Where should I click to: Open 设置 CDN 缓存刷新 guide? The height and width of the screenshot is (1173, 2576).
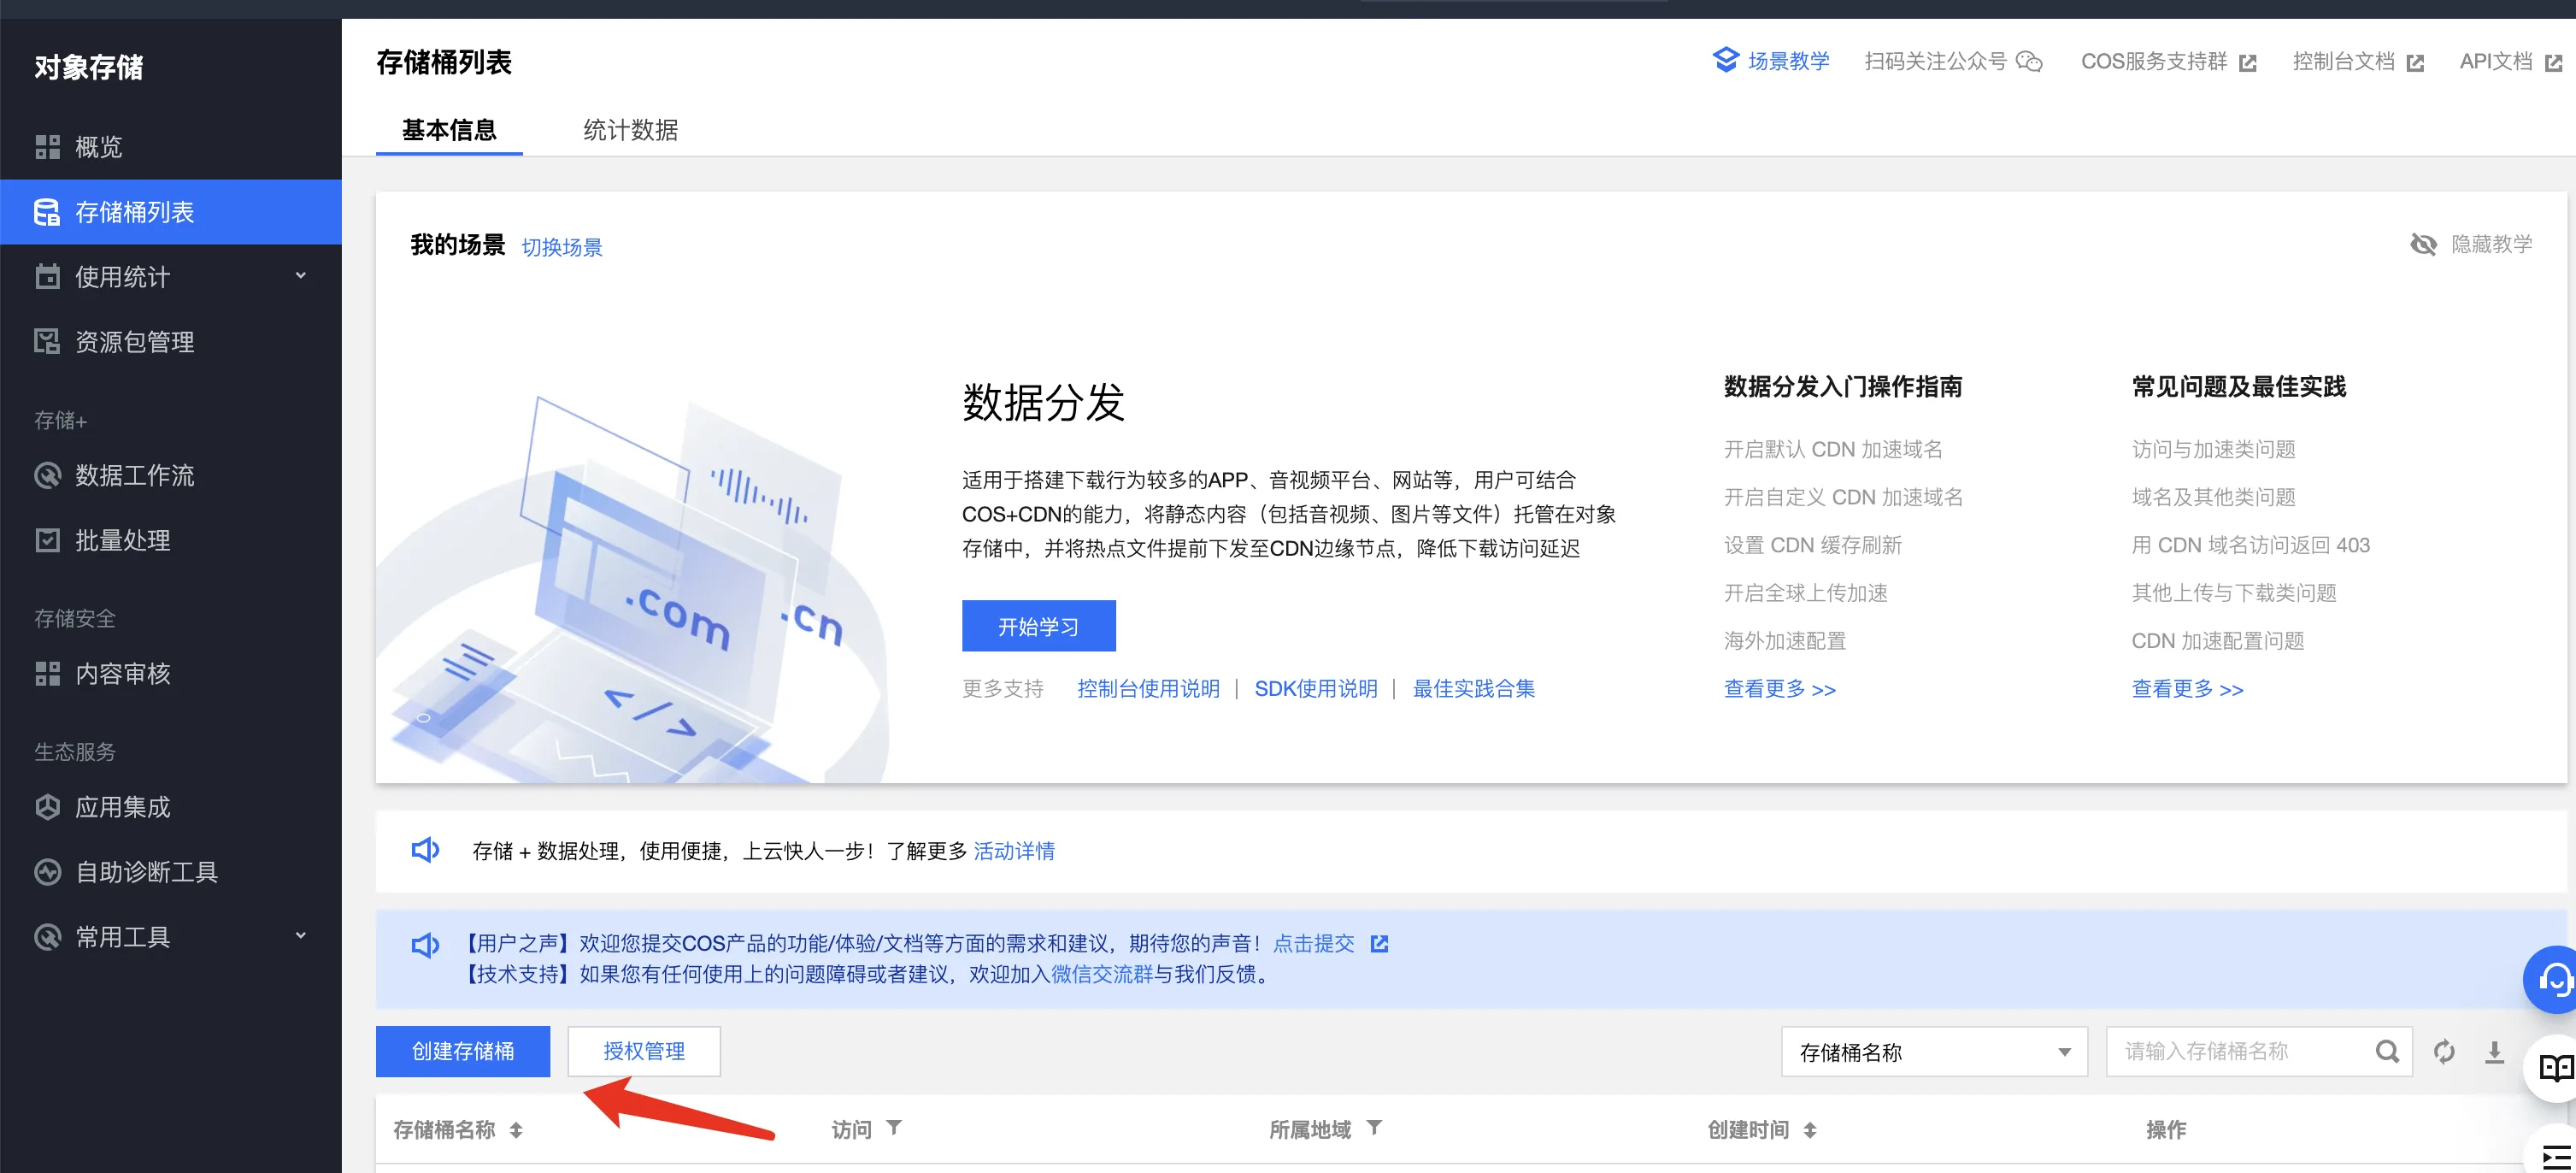click(x=1812, y=545)
